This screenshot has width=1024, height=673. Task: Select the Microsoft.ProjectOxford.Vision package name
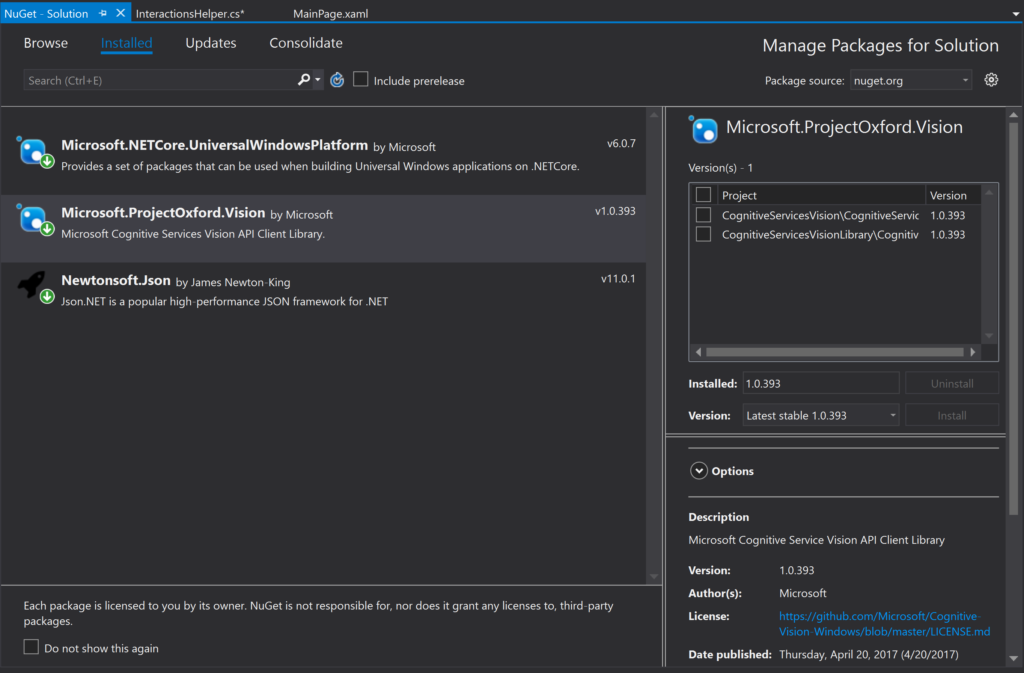(x=163, y=213)
